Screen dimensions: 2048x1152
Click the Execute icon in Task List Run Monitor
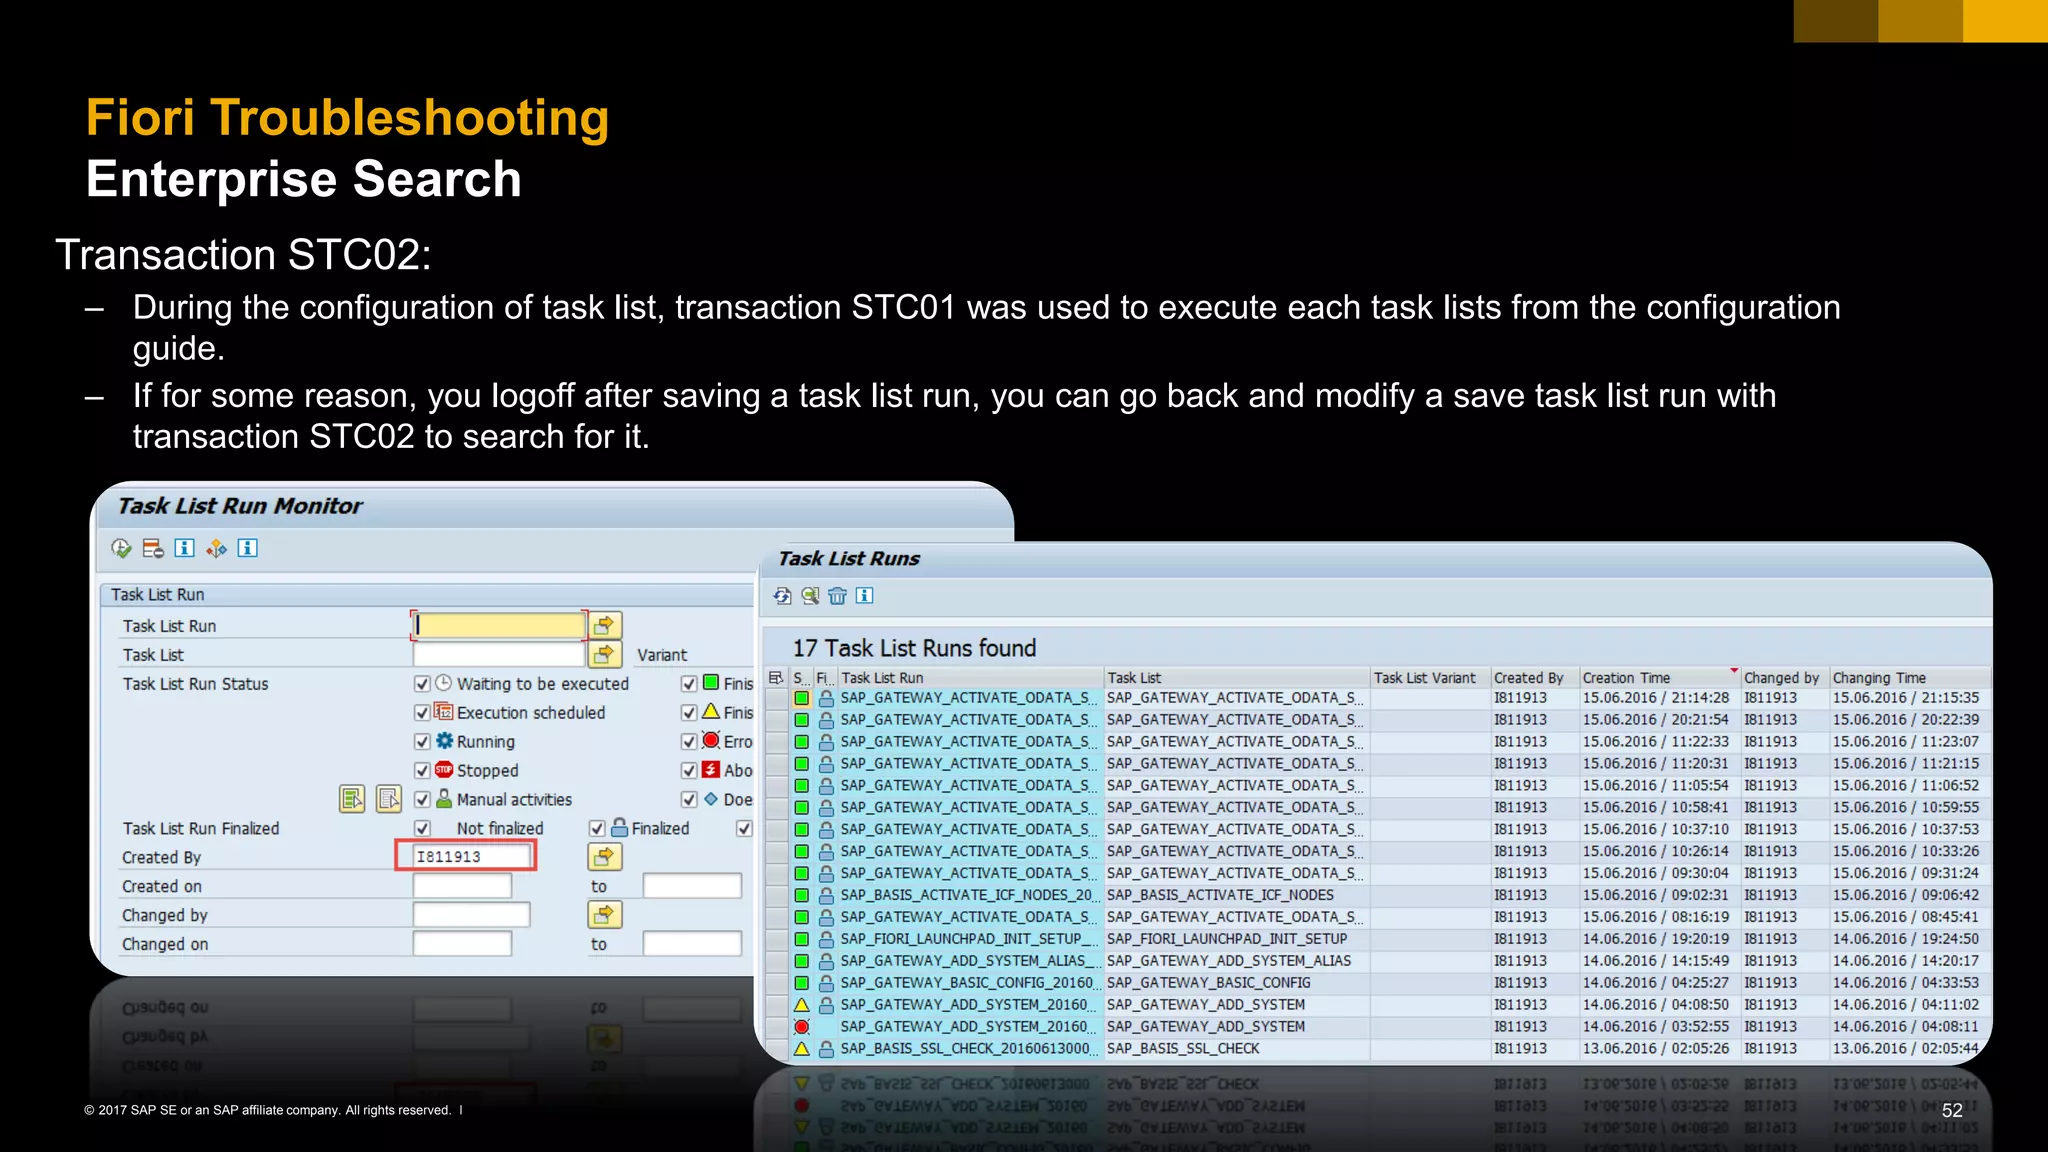click(x=121, y=548)
